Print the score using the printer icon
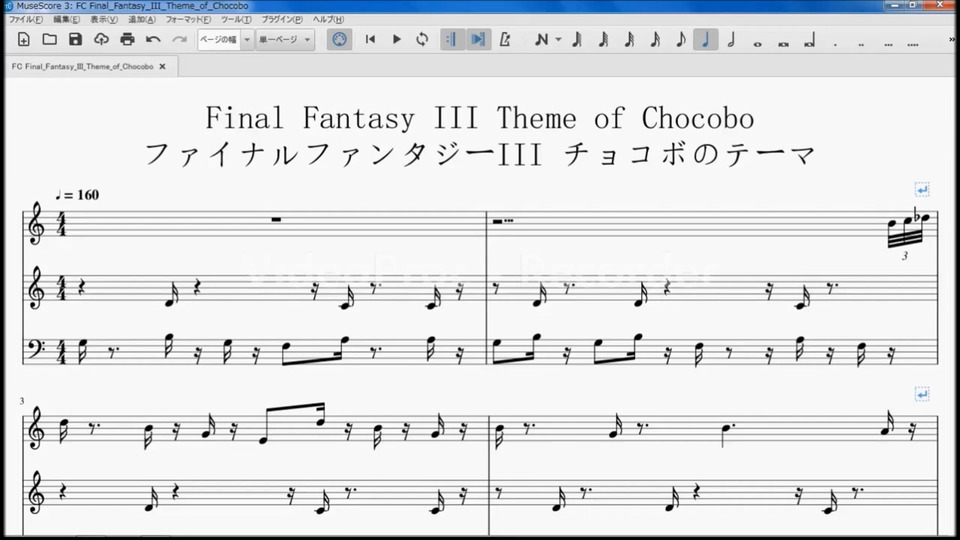 [127, 40]
